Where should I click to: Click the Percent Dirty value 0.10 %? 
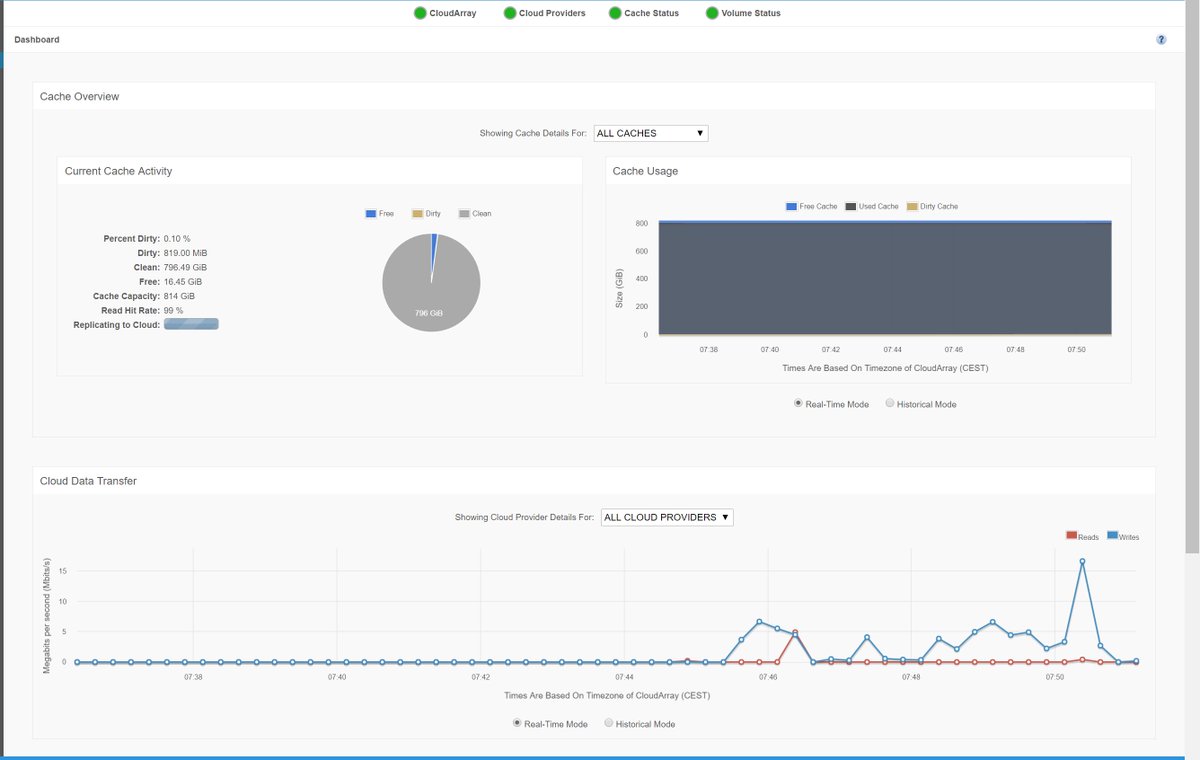[177, 239]
